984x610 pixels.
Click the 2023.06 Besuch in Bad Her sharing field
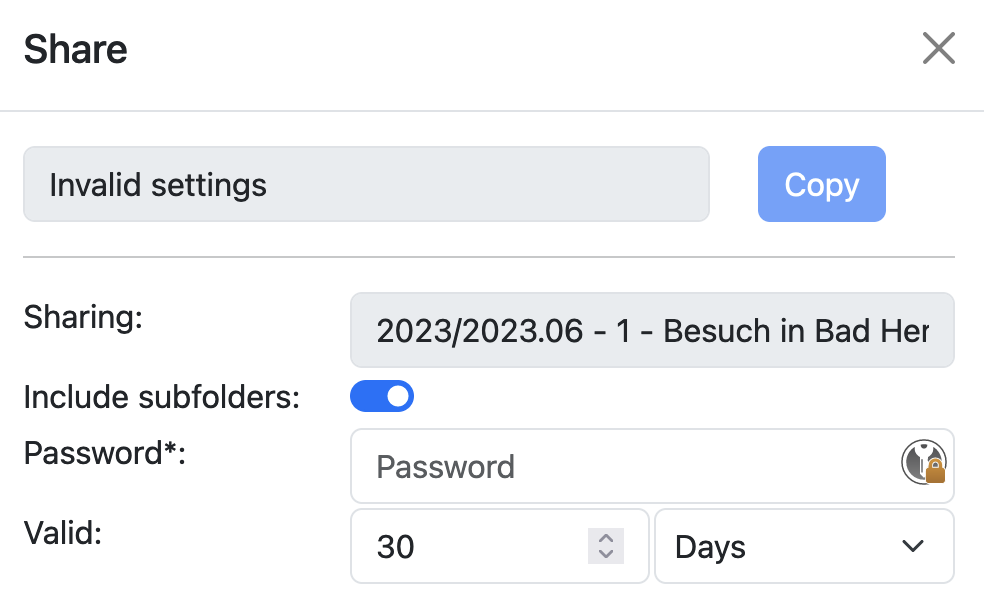click(652, 330)
